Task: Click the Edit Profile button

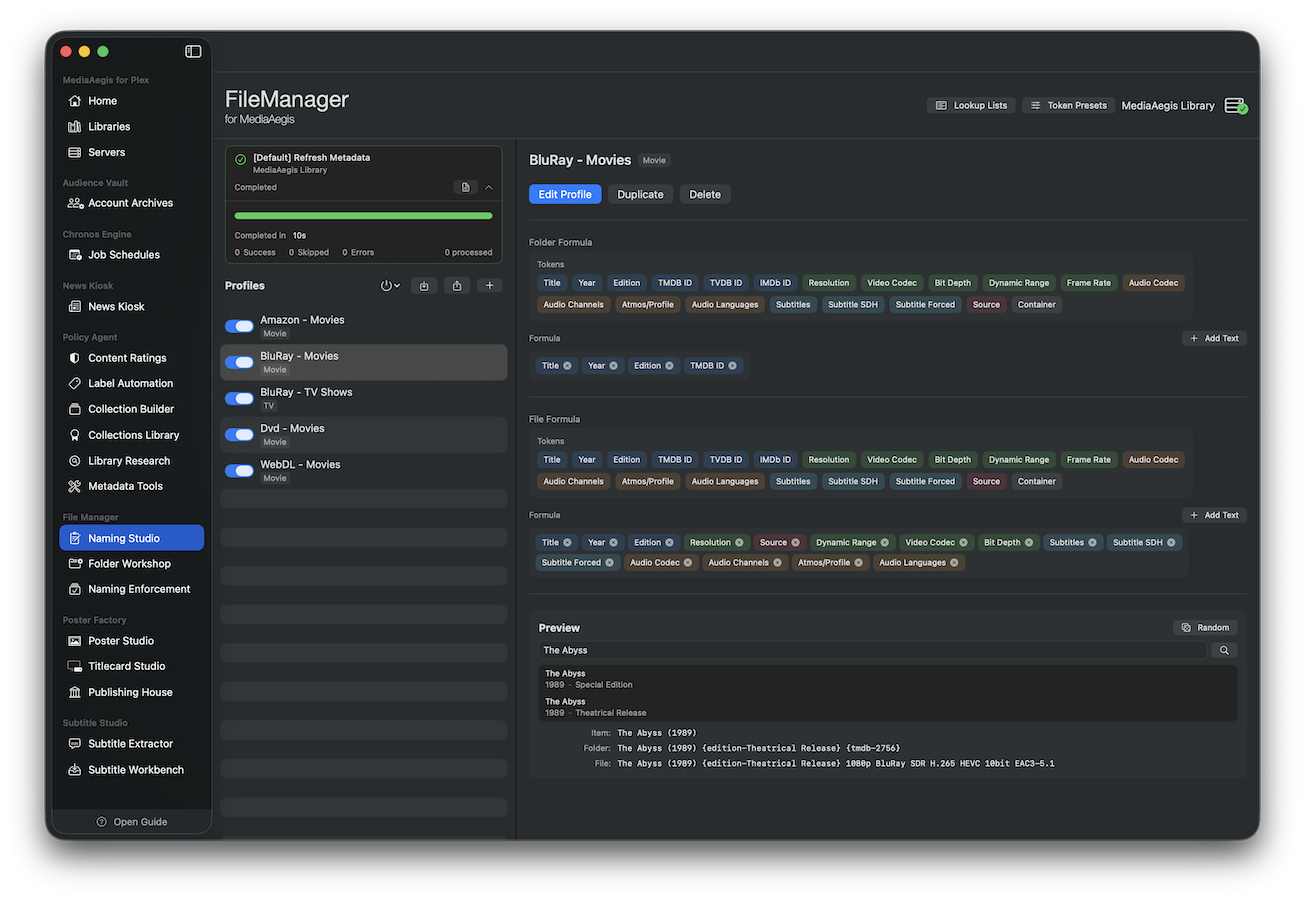Action: click(x=565, y=194)
